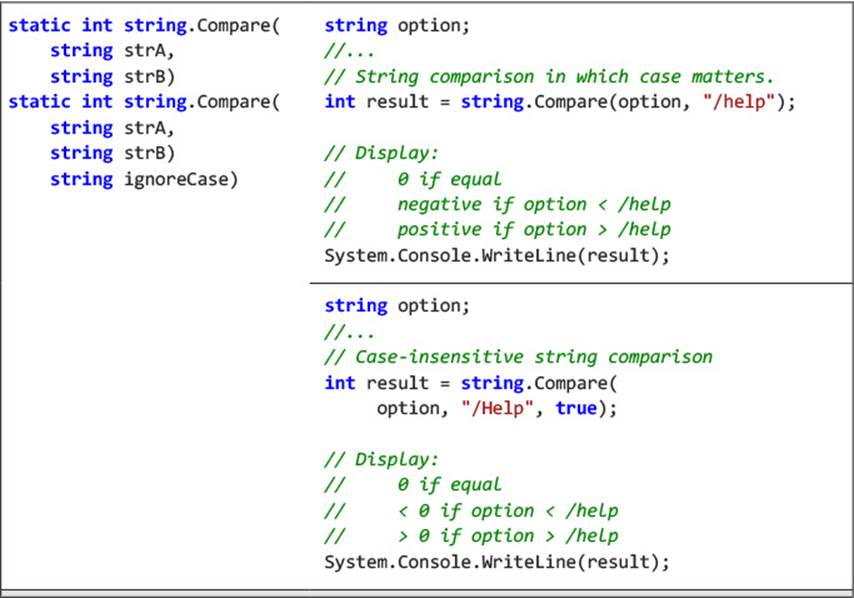The image size is (854, 598).
Task: Click second 'string option;' declaration below divider
Action: [x=397, y=306]
